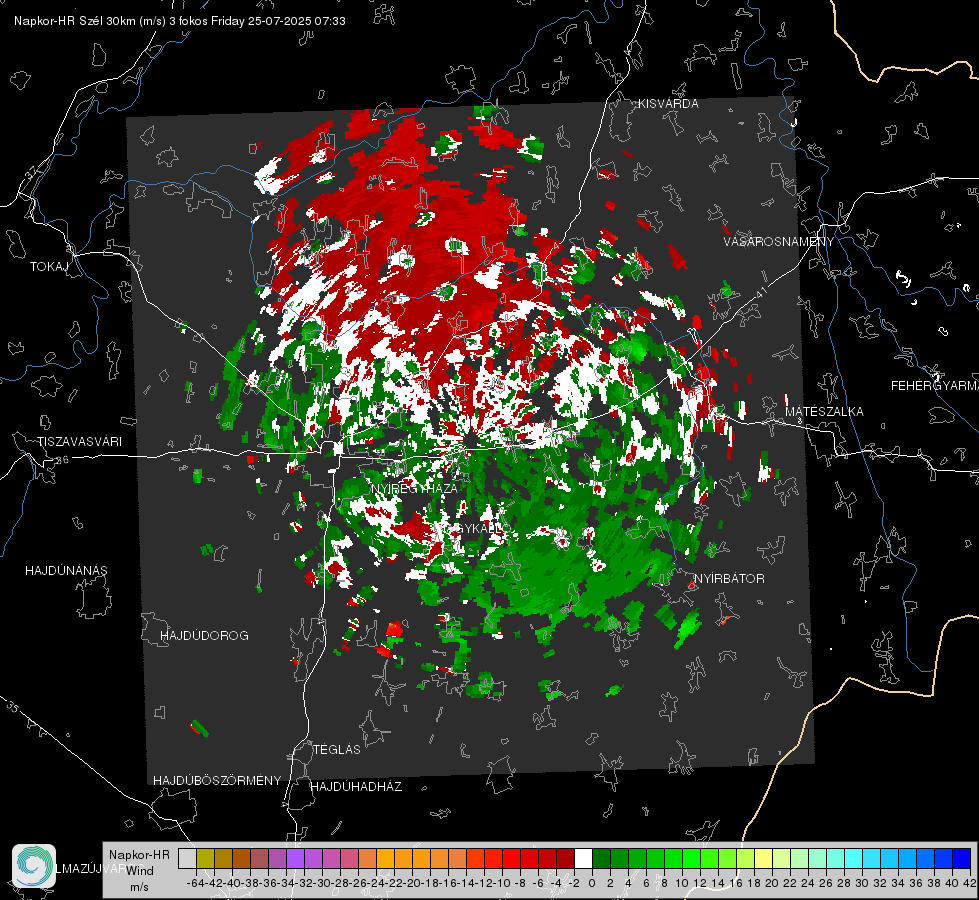Viewport: 979px width, 900px height.
Task: Click the VÁSÁROSNAMÉNY city label
Action: click(779, 242)
